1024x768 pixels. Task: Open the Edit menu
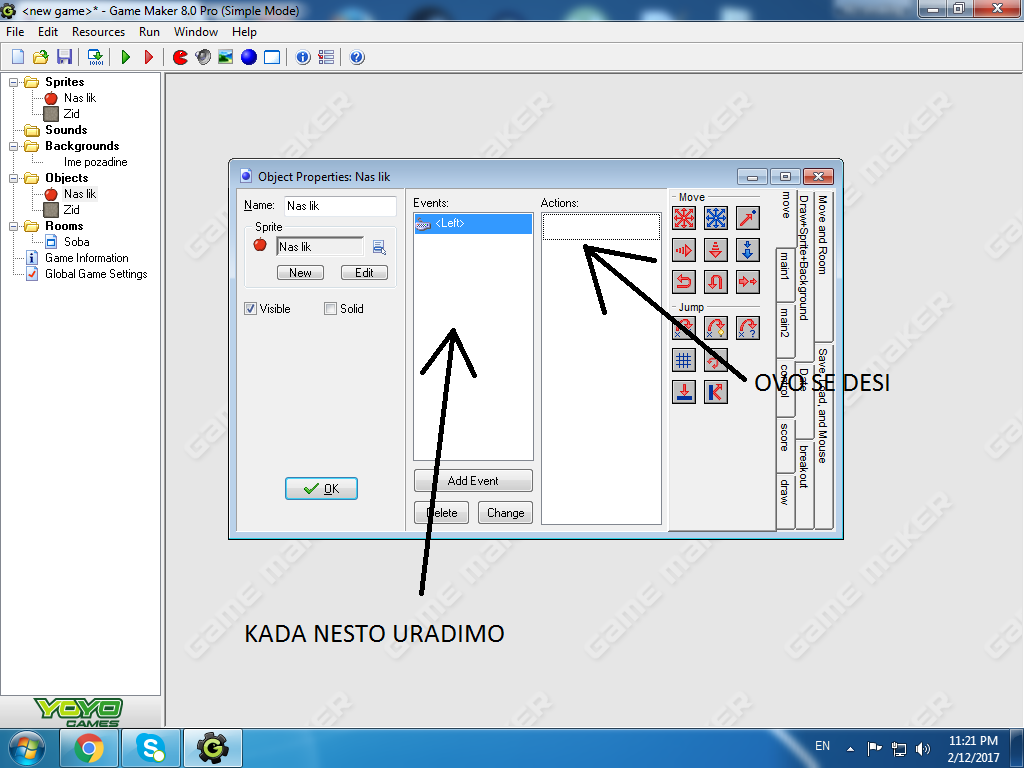[48, 32]
